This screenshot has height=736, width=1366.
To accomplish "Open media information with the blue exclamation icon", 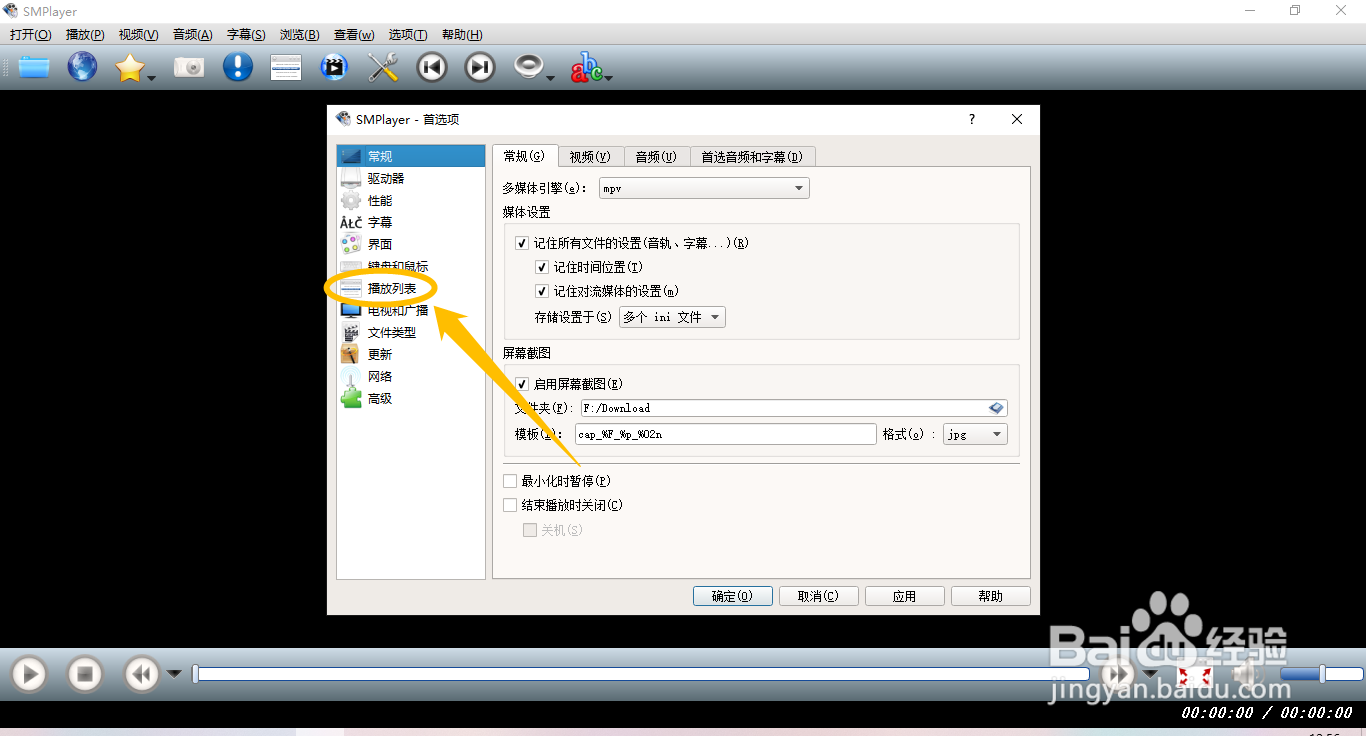I will pos(237,66).
